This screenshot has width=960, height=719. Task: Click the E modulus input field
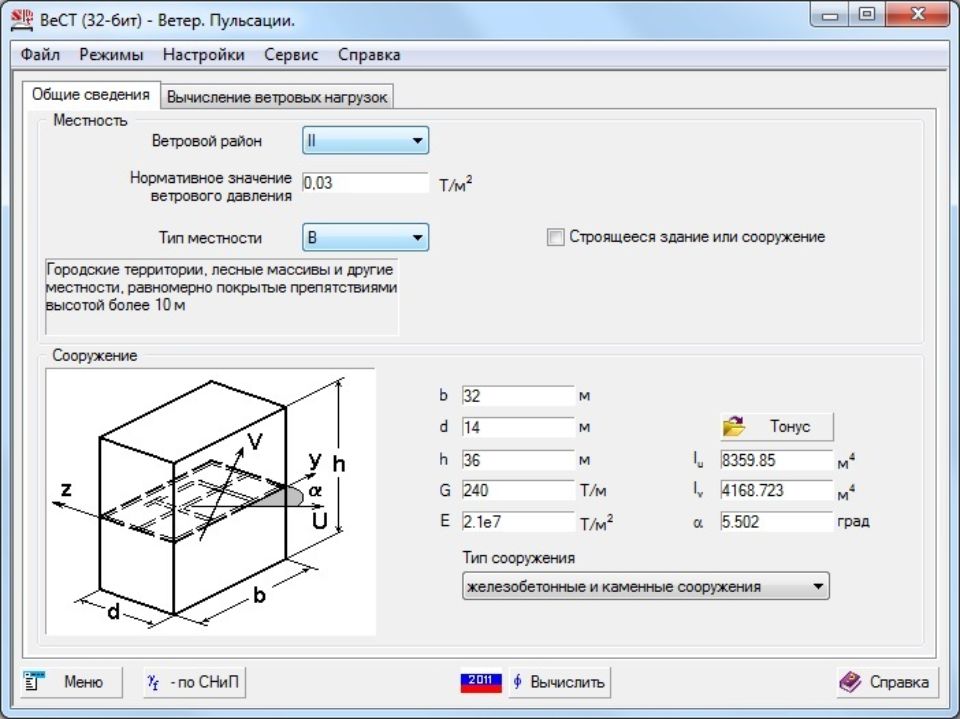(518, 522)
